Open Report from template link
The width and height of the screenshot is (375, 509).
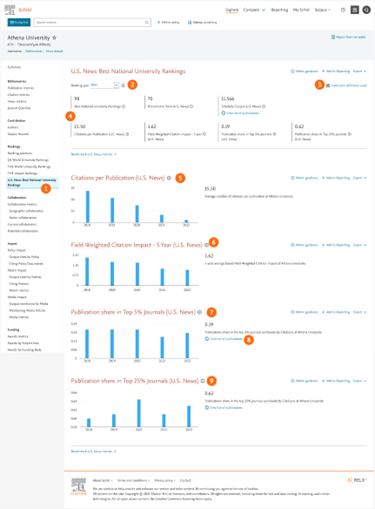click(349, 37)
